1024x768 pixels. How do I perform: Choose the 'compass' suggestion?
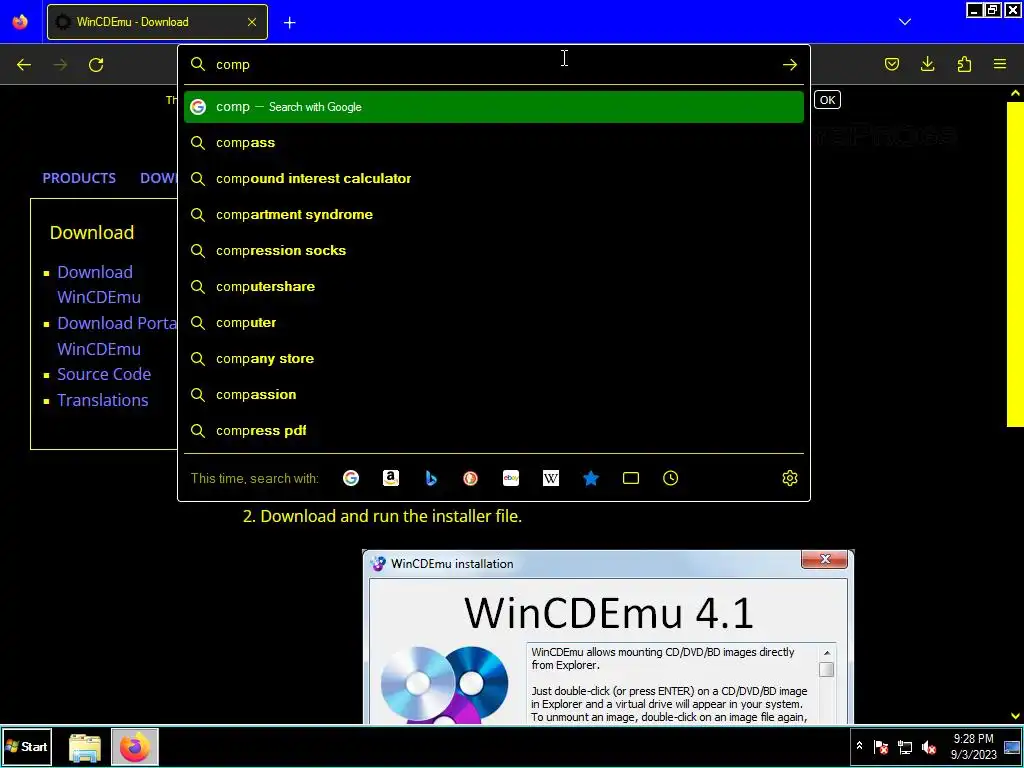click(x=494, y=142)
